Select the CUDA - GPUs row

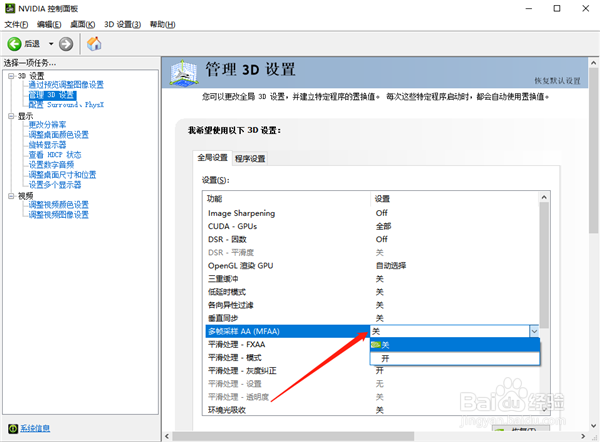tap(372, 226)
